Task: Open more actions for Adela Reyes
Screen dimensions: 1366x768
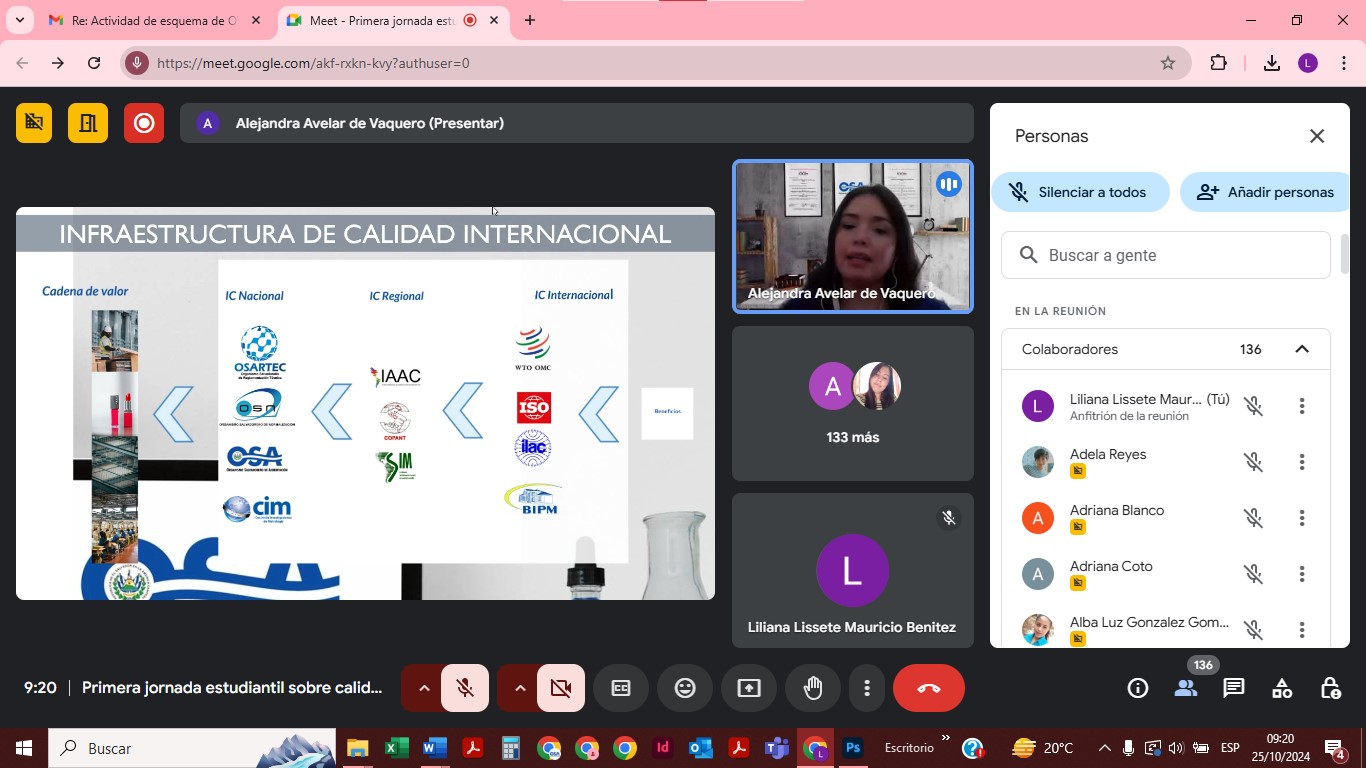Action: tap(1302, 462)
